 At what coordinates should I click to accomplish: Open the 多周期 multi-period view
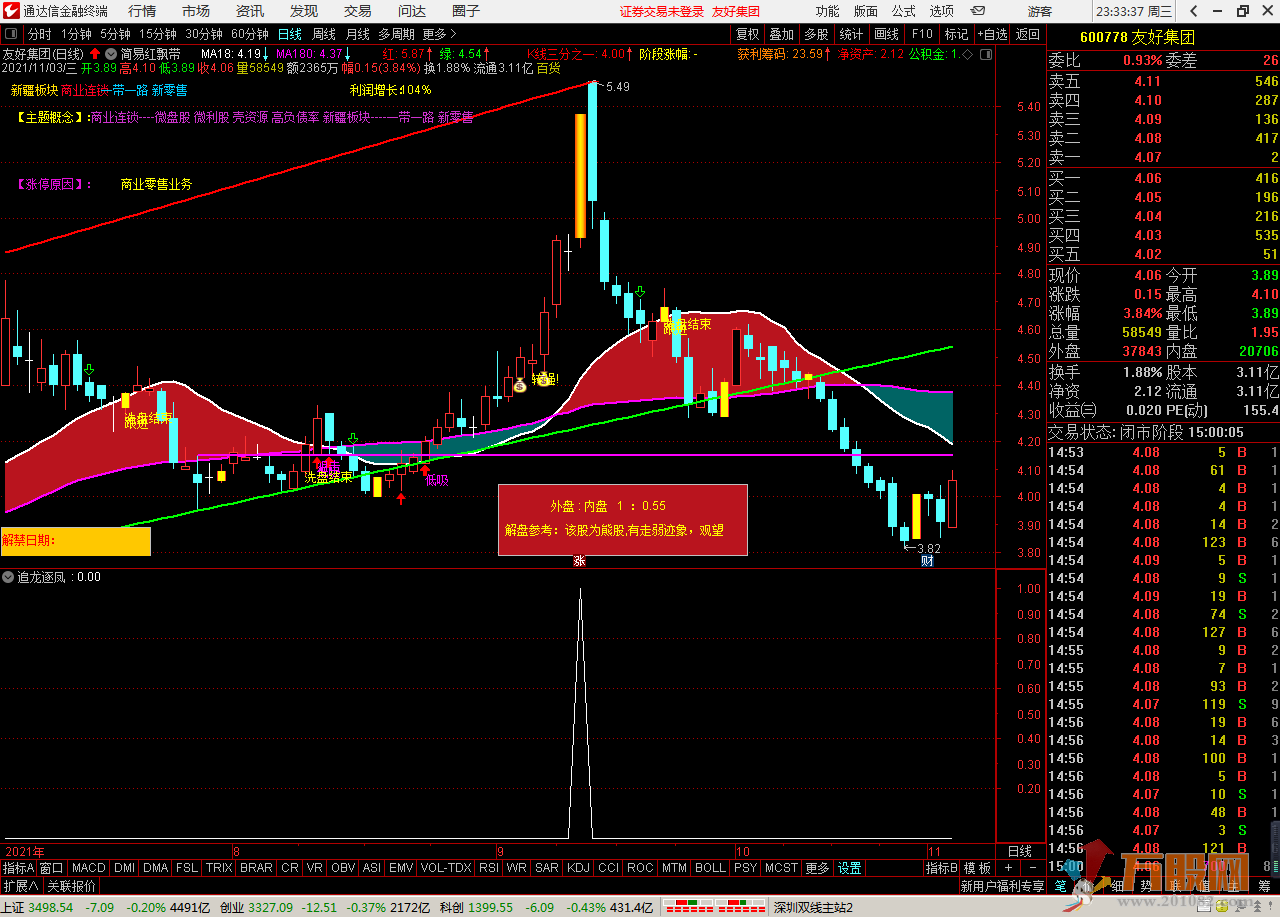click(396, 34)
